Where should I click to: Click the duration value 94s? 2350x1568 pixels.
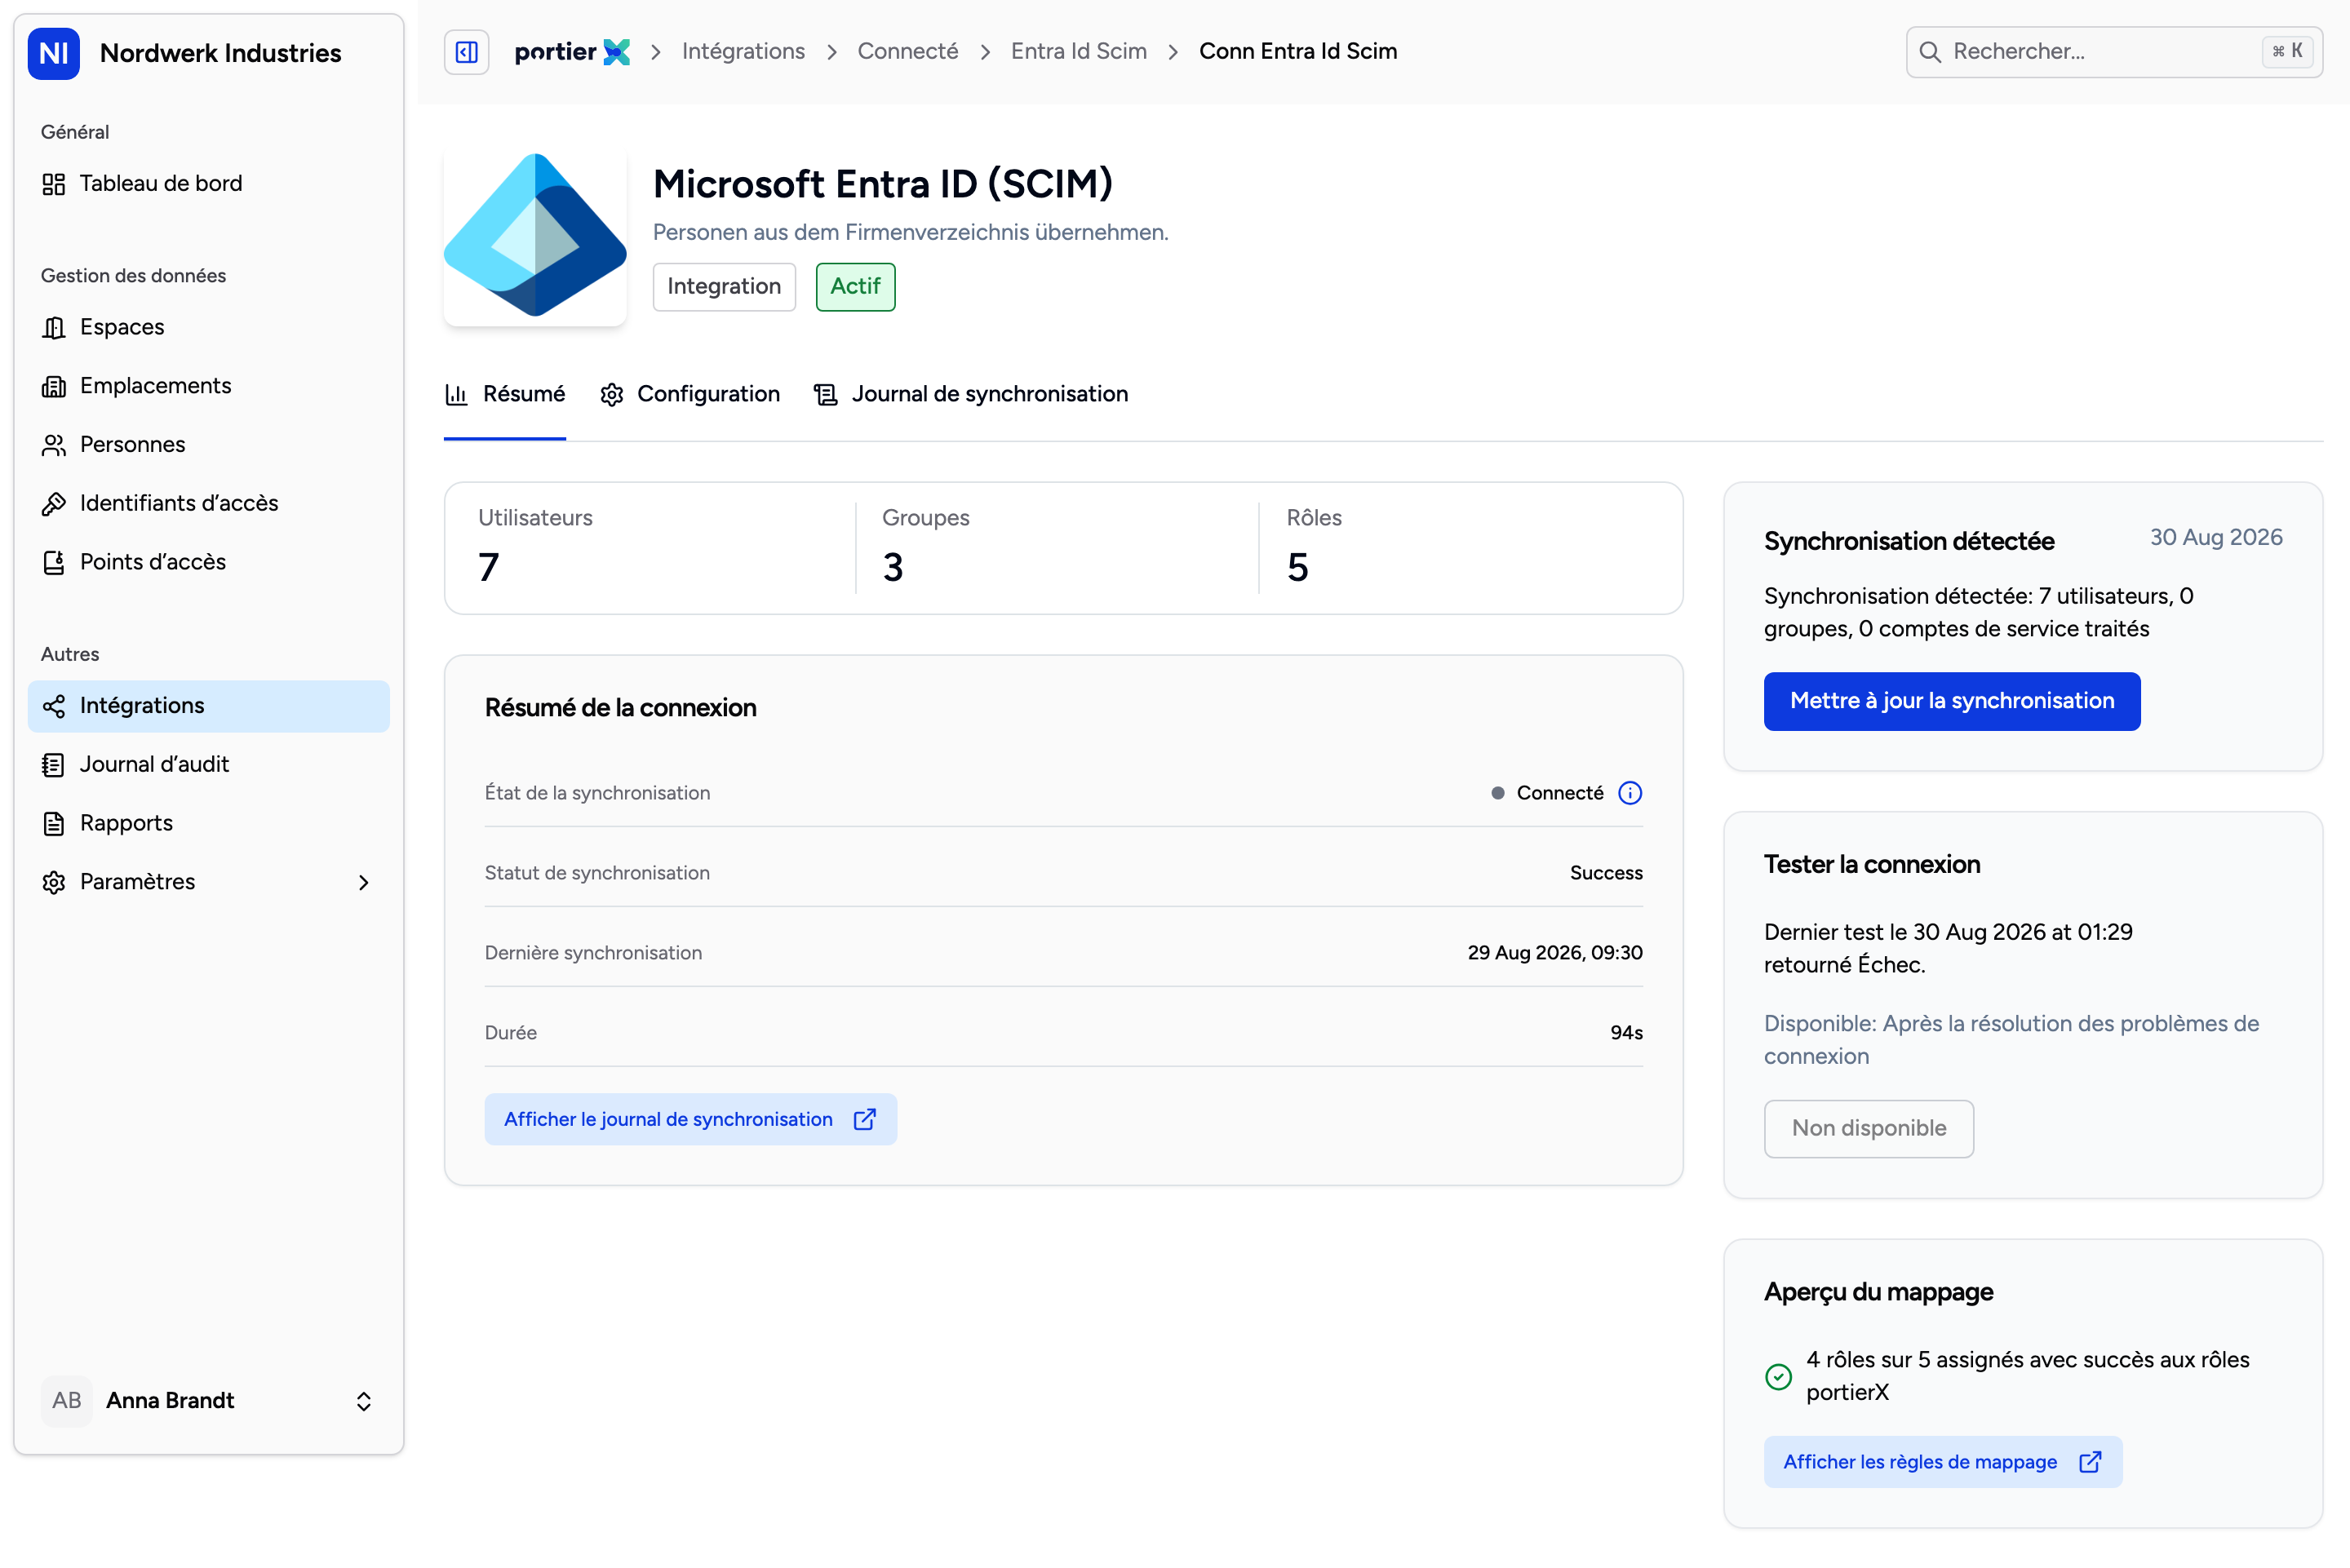pyautogui.click(x=1626, y=1033)
